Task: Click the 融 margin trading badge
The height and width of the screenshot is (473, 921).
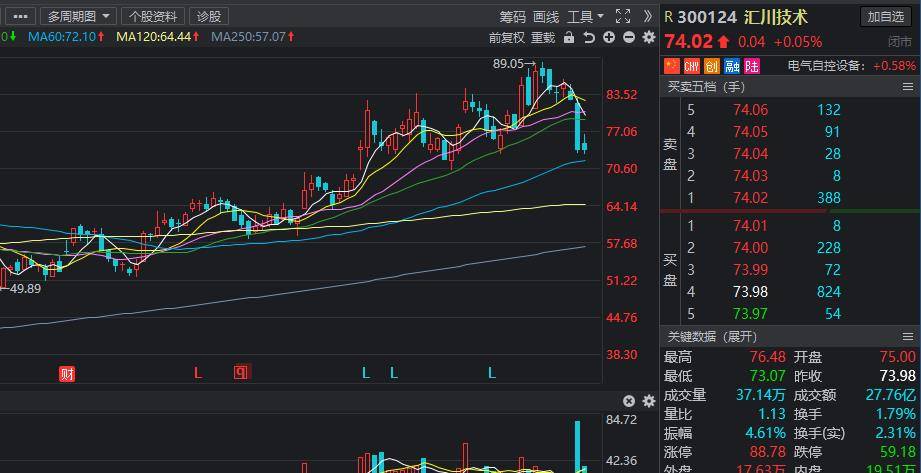Action: (x=732, y=66)
